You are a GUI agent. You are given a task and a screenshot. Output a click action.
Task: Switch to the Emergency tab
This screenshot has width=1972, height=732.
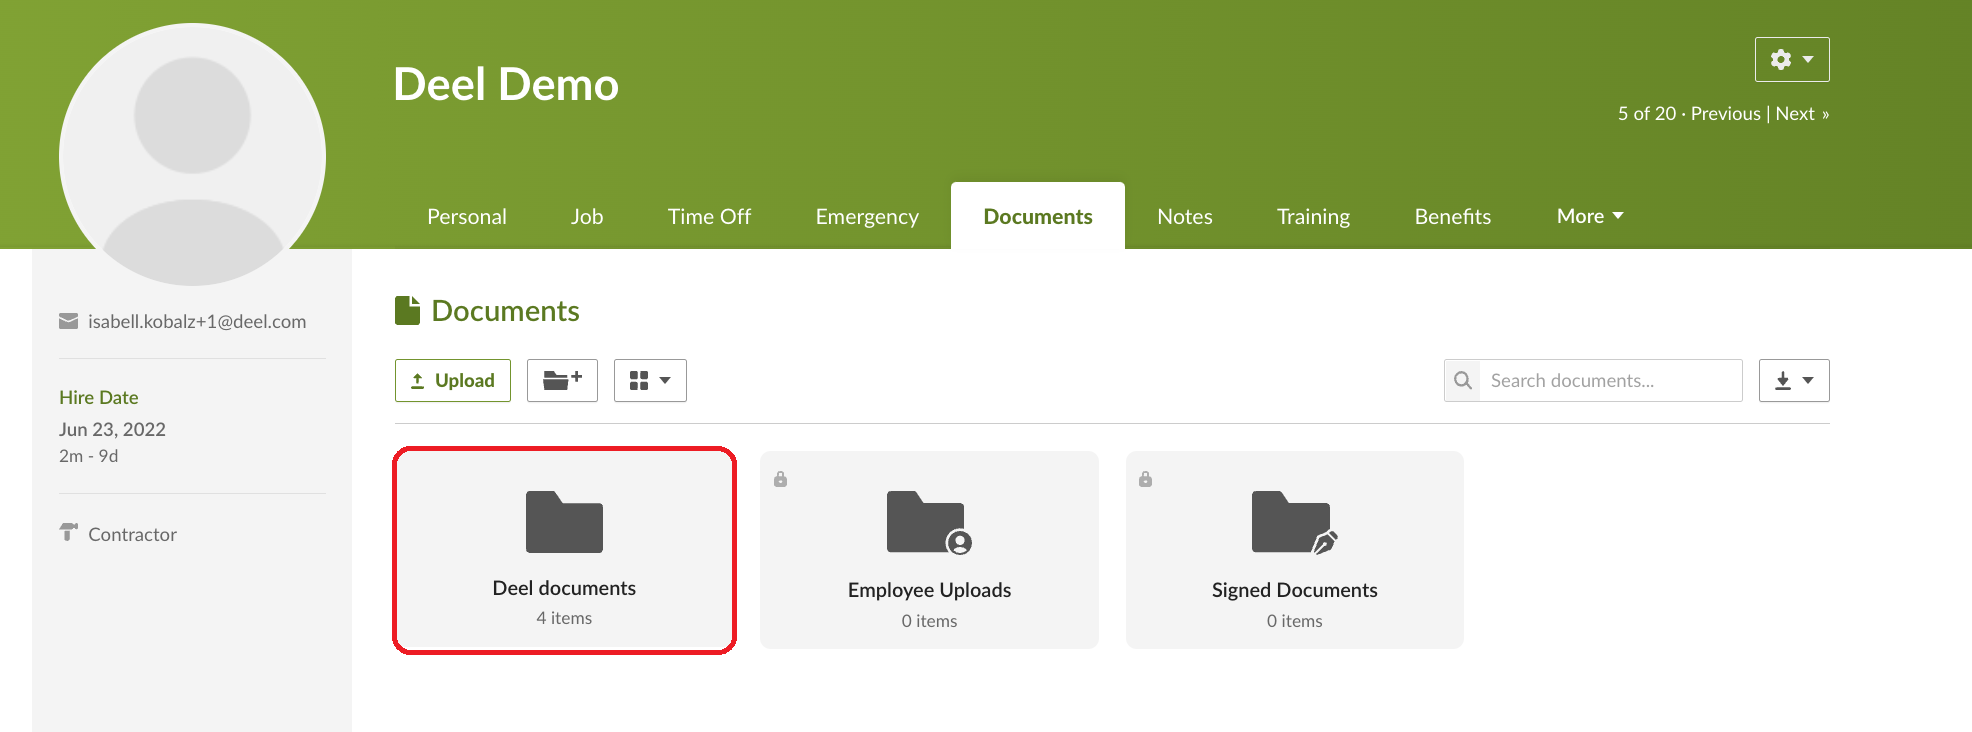[x=867, y=216]
